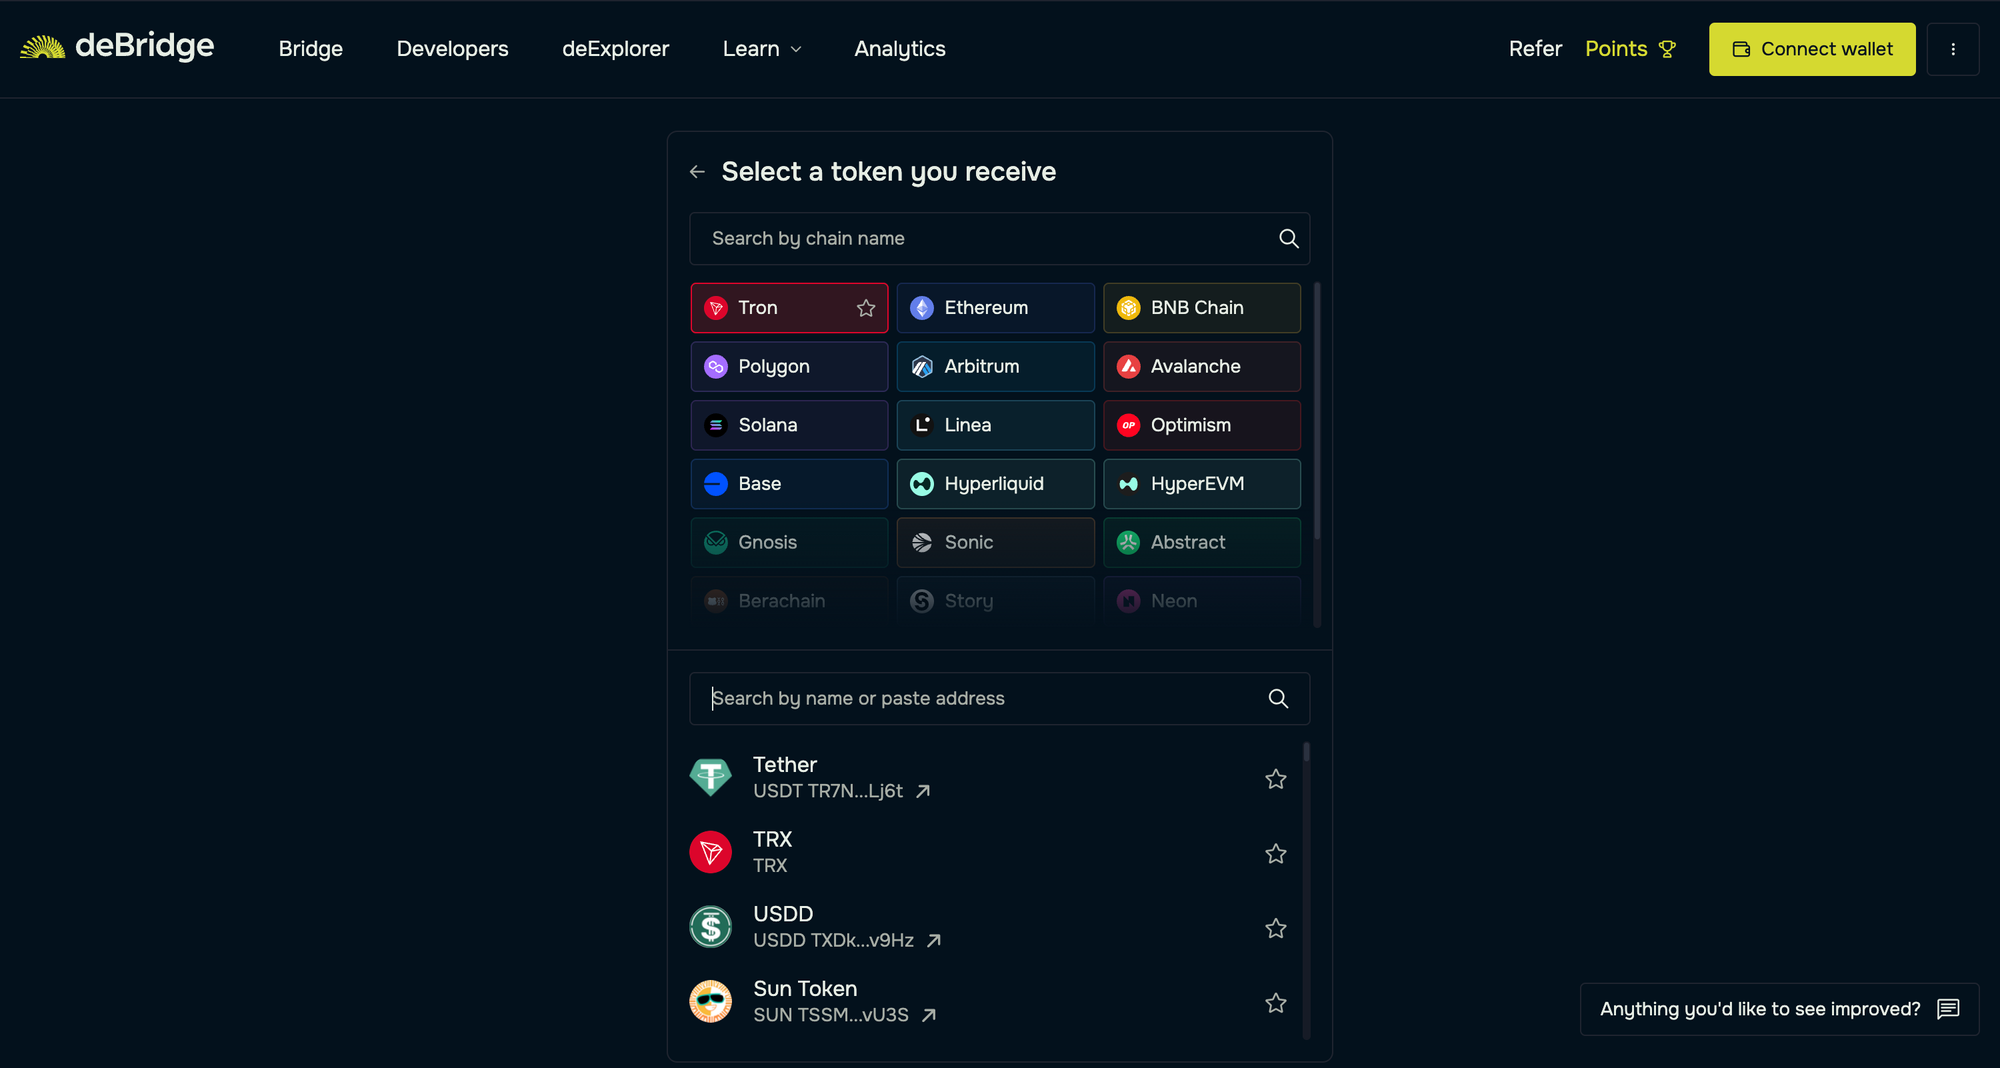The width and height of the screenshot is (2000, 1068).
Task: Go to deExplorer page
Action: (615, 49)
